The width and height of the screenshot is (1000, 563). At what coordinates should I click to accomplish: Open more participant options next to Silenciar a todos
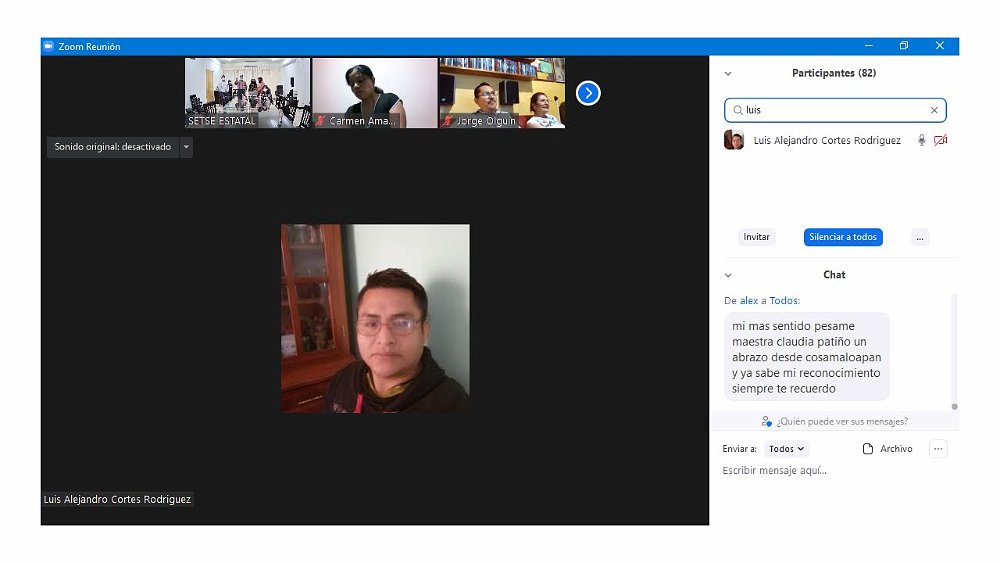[x=920, y=237]
